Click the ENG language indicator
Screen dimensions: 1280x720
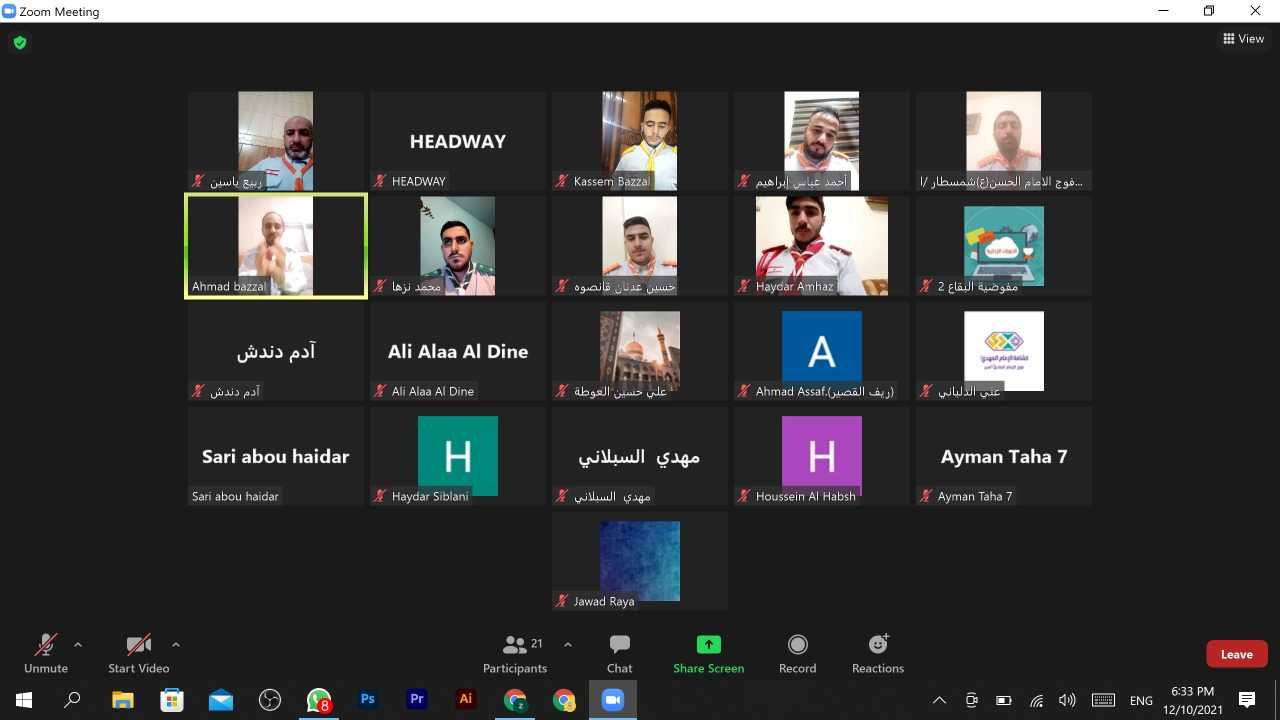click(1141, 700)
